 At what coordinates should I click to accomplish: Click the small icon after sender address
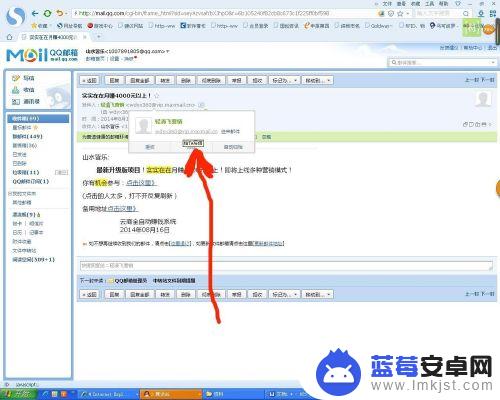coord(201,105)
